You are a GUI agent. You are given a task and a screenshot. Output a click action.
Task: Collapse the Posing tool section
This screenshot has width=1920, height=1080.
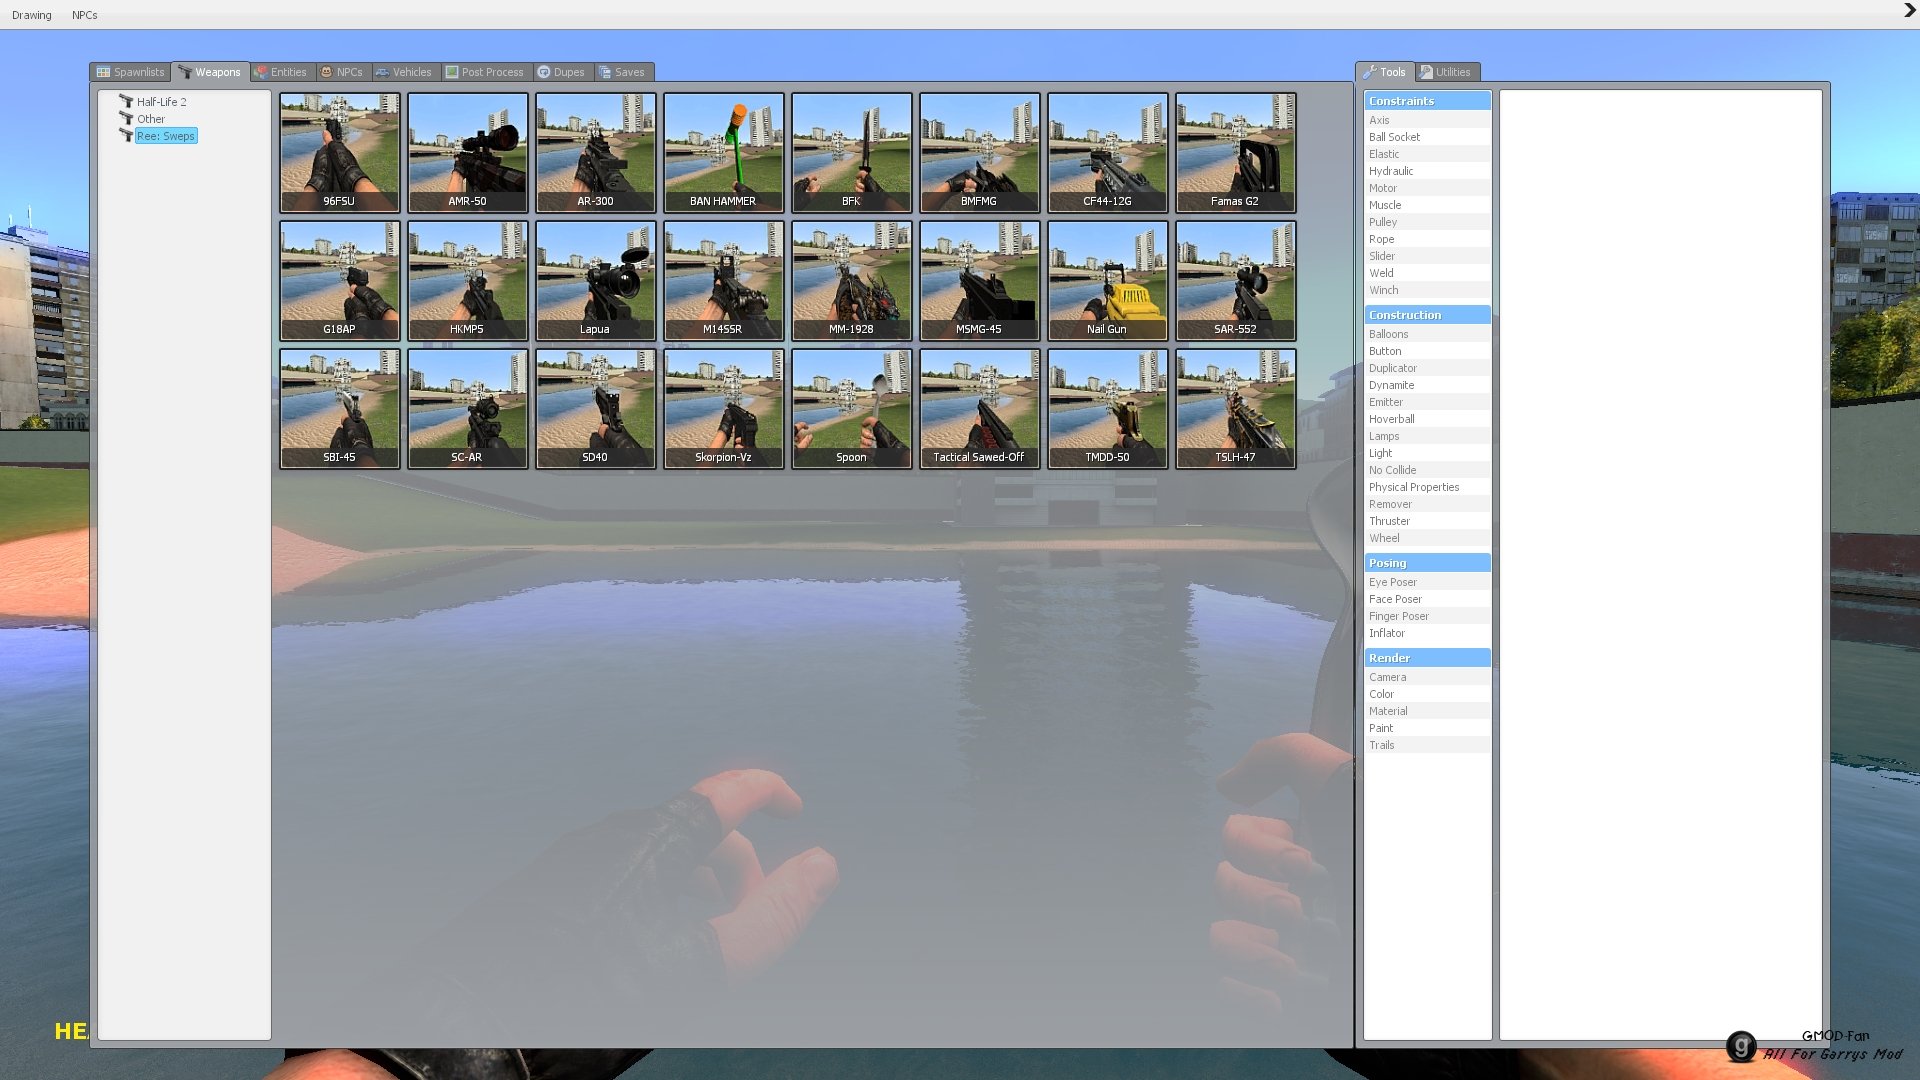[1427, 563]
